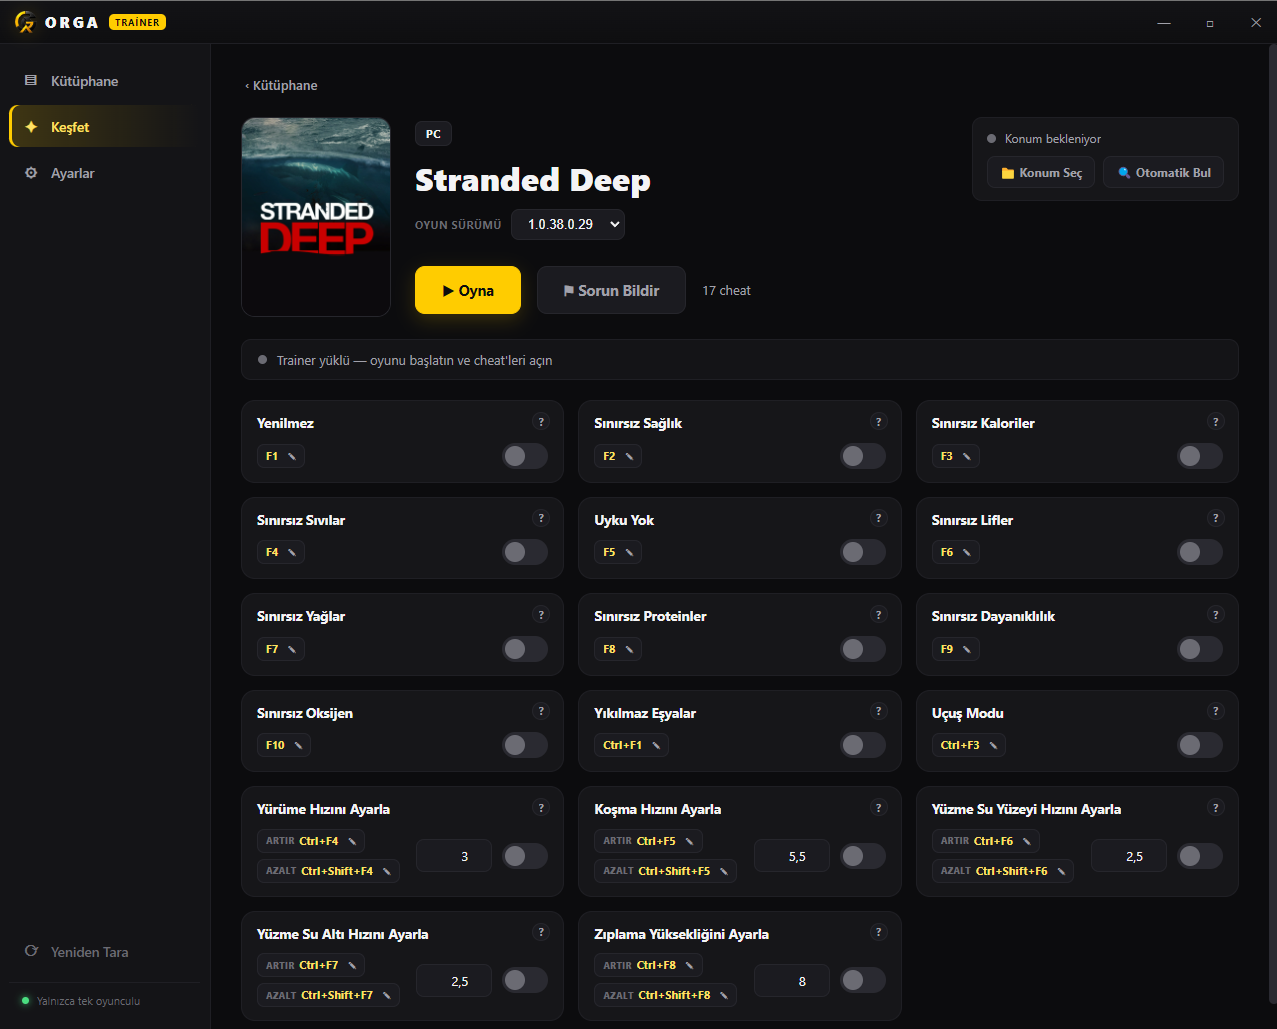Open help for Yenilmez cheat
Image resolution: width=1277 pixels, height=1029 pixels.
coord(541,422)
